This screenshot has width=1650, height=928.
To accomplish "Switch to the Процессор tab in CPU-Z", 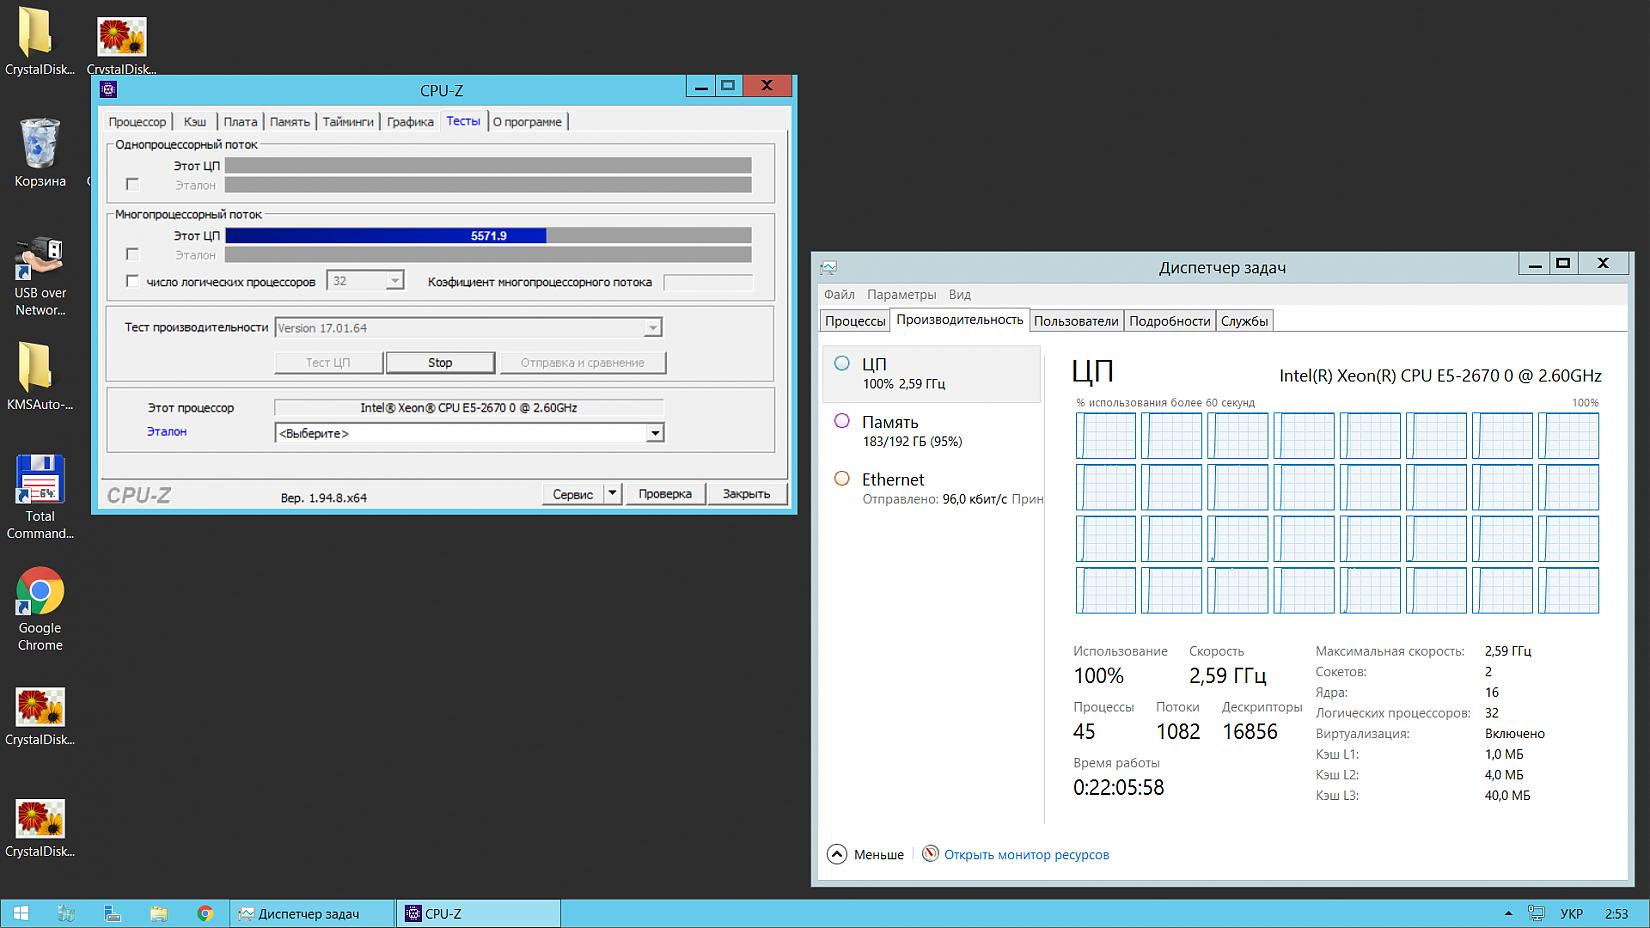I will point(137,122).
